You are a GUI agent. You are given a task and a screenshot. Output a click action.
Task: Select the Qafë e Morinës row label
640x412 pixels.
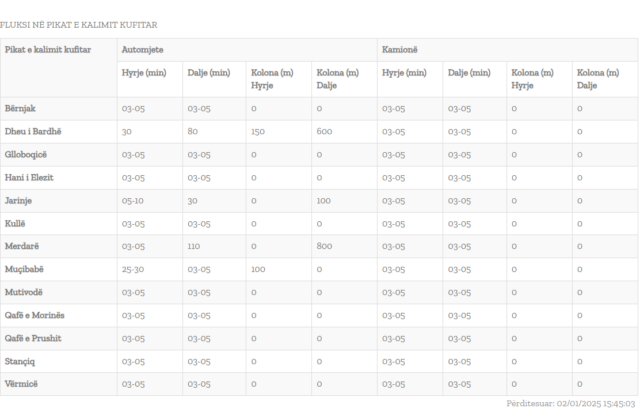[x=35, y=315]
